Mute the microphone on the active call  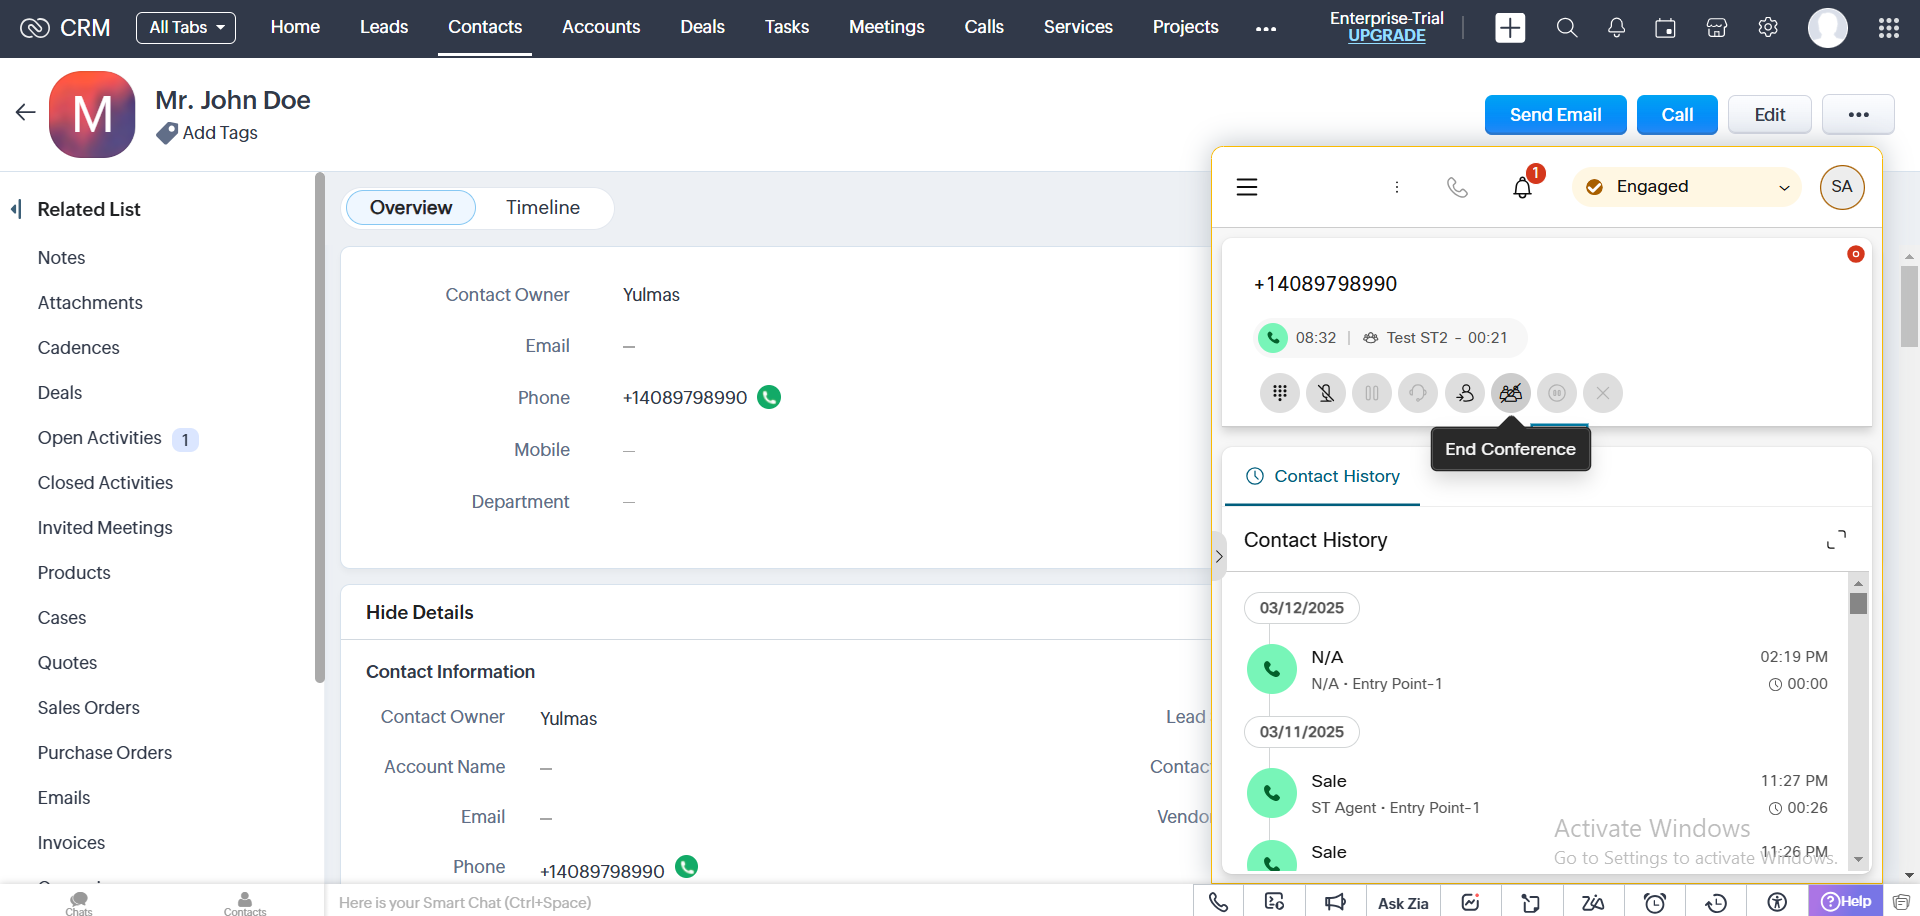coord(1325,393)
